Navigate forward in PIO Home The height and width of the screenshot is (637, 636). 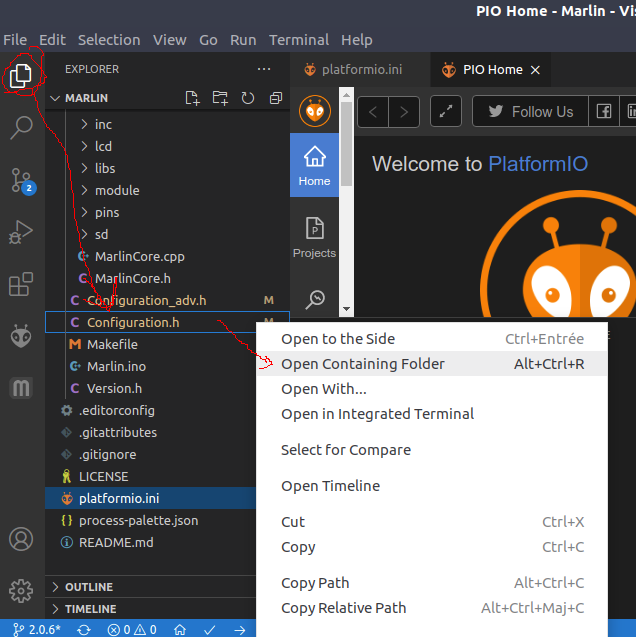404,112
